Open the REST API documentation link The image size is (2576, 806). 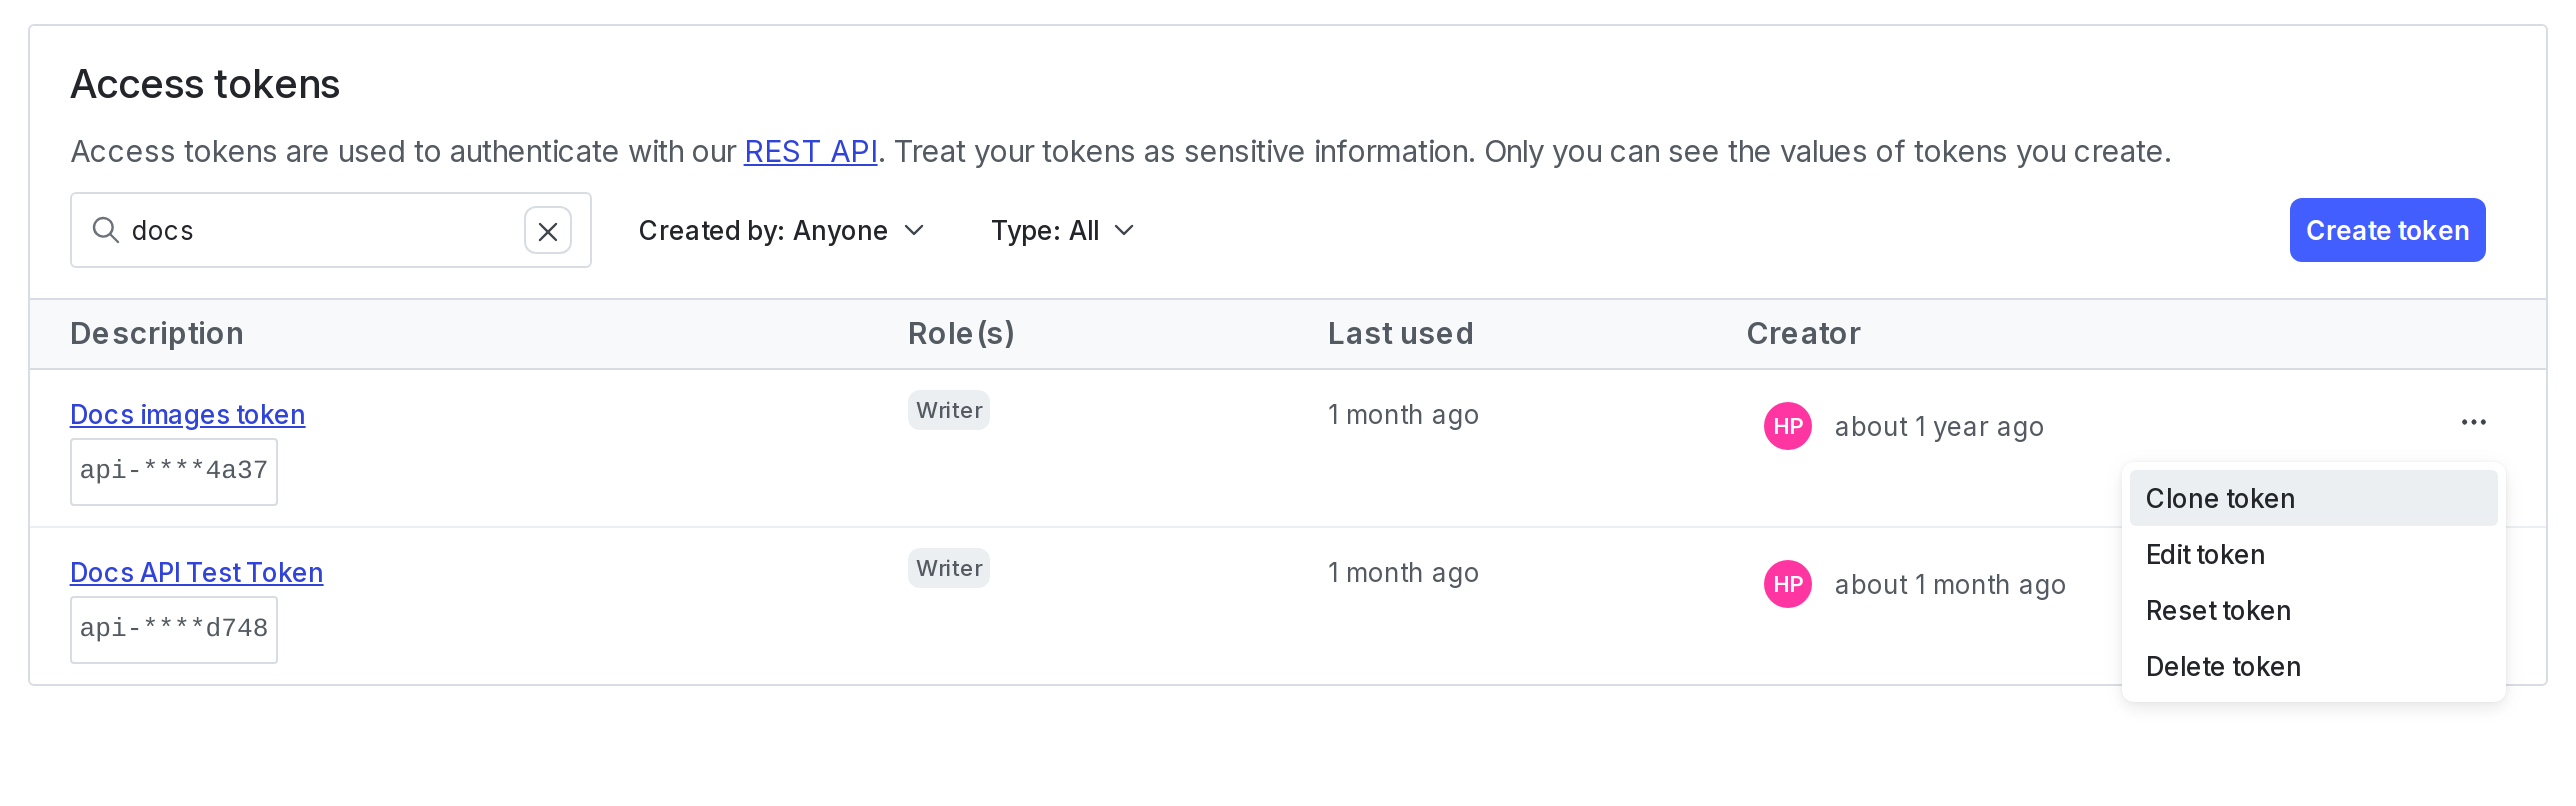(x=810, y=151)
